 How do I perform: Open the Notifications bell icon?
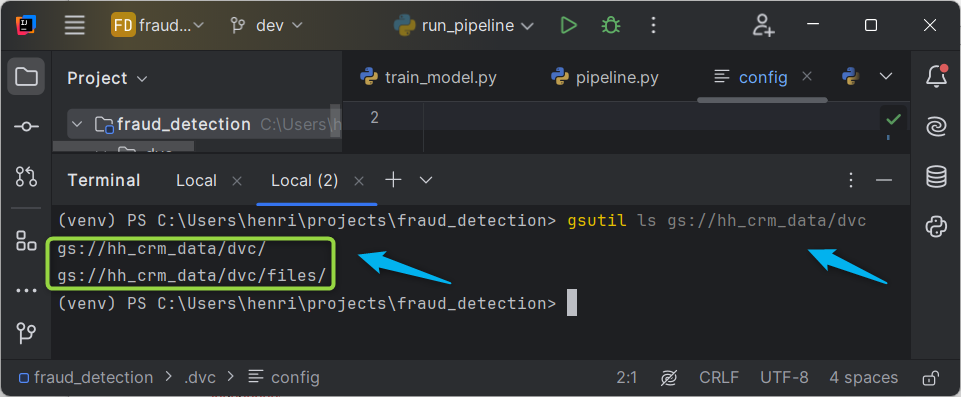[x=936, y=77]
